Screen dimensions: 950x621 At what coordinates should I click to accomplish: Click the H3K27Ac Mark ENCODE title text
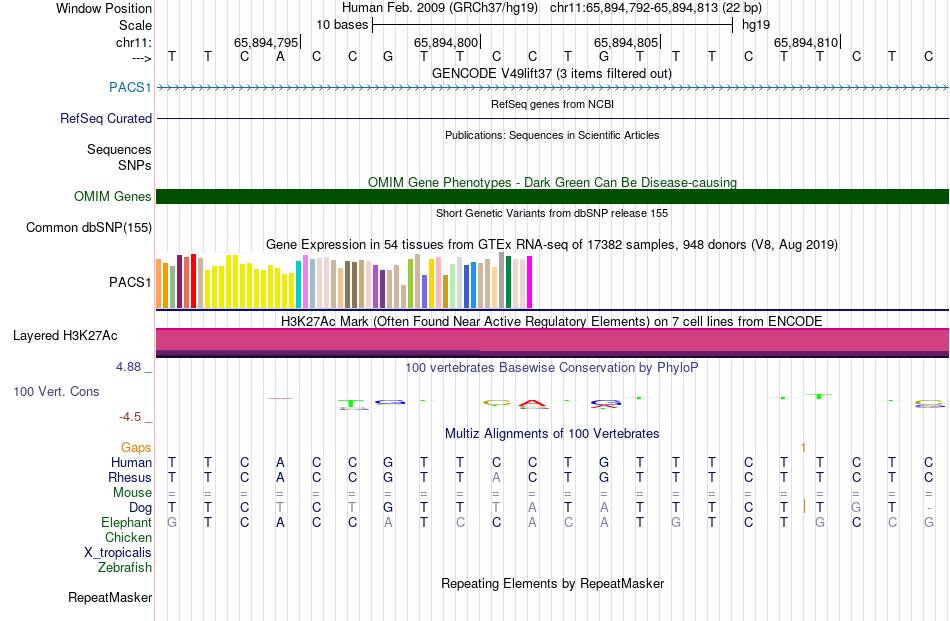tap(551, 321)
